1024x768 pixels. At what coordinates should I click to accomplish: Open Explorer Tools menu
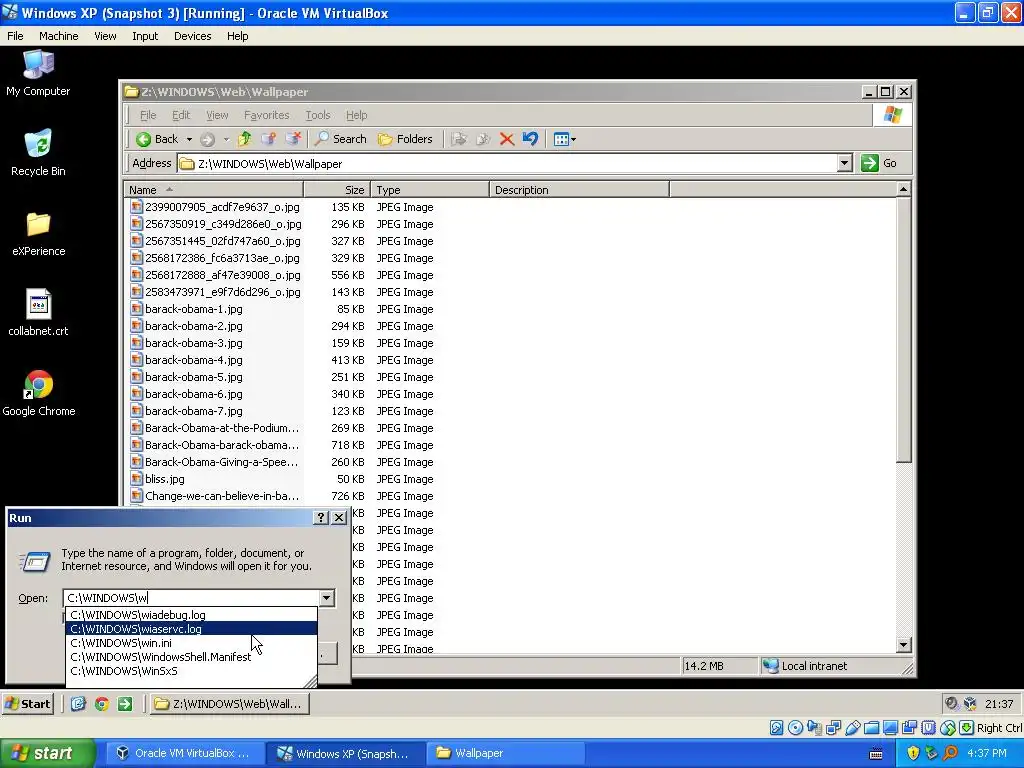pos(318,115)
